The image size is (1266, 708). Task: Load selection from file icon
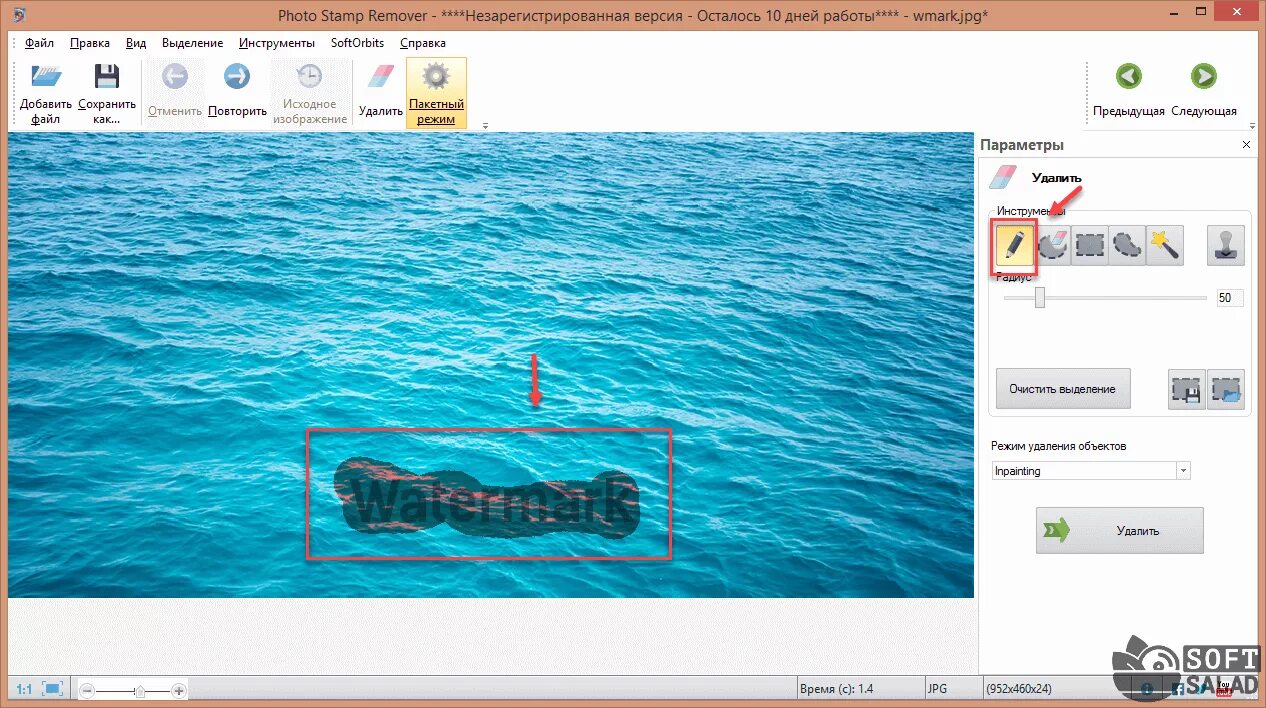pyautogui.click(x=1226, y=389)
